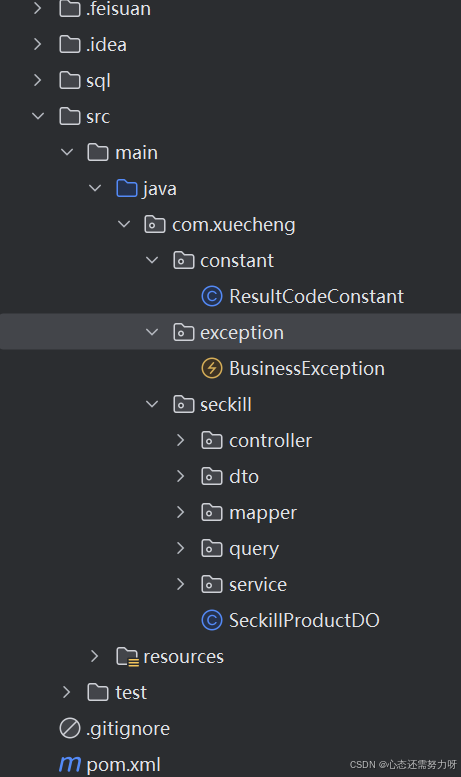Expand the .idea folder chevron
461x777 pixels.
[x=38, y=45]
